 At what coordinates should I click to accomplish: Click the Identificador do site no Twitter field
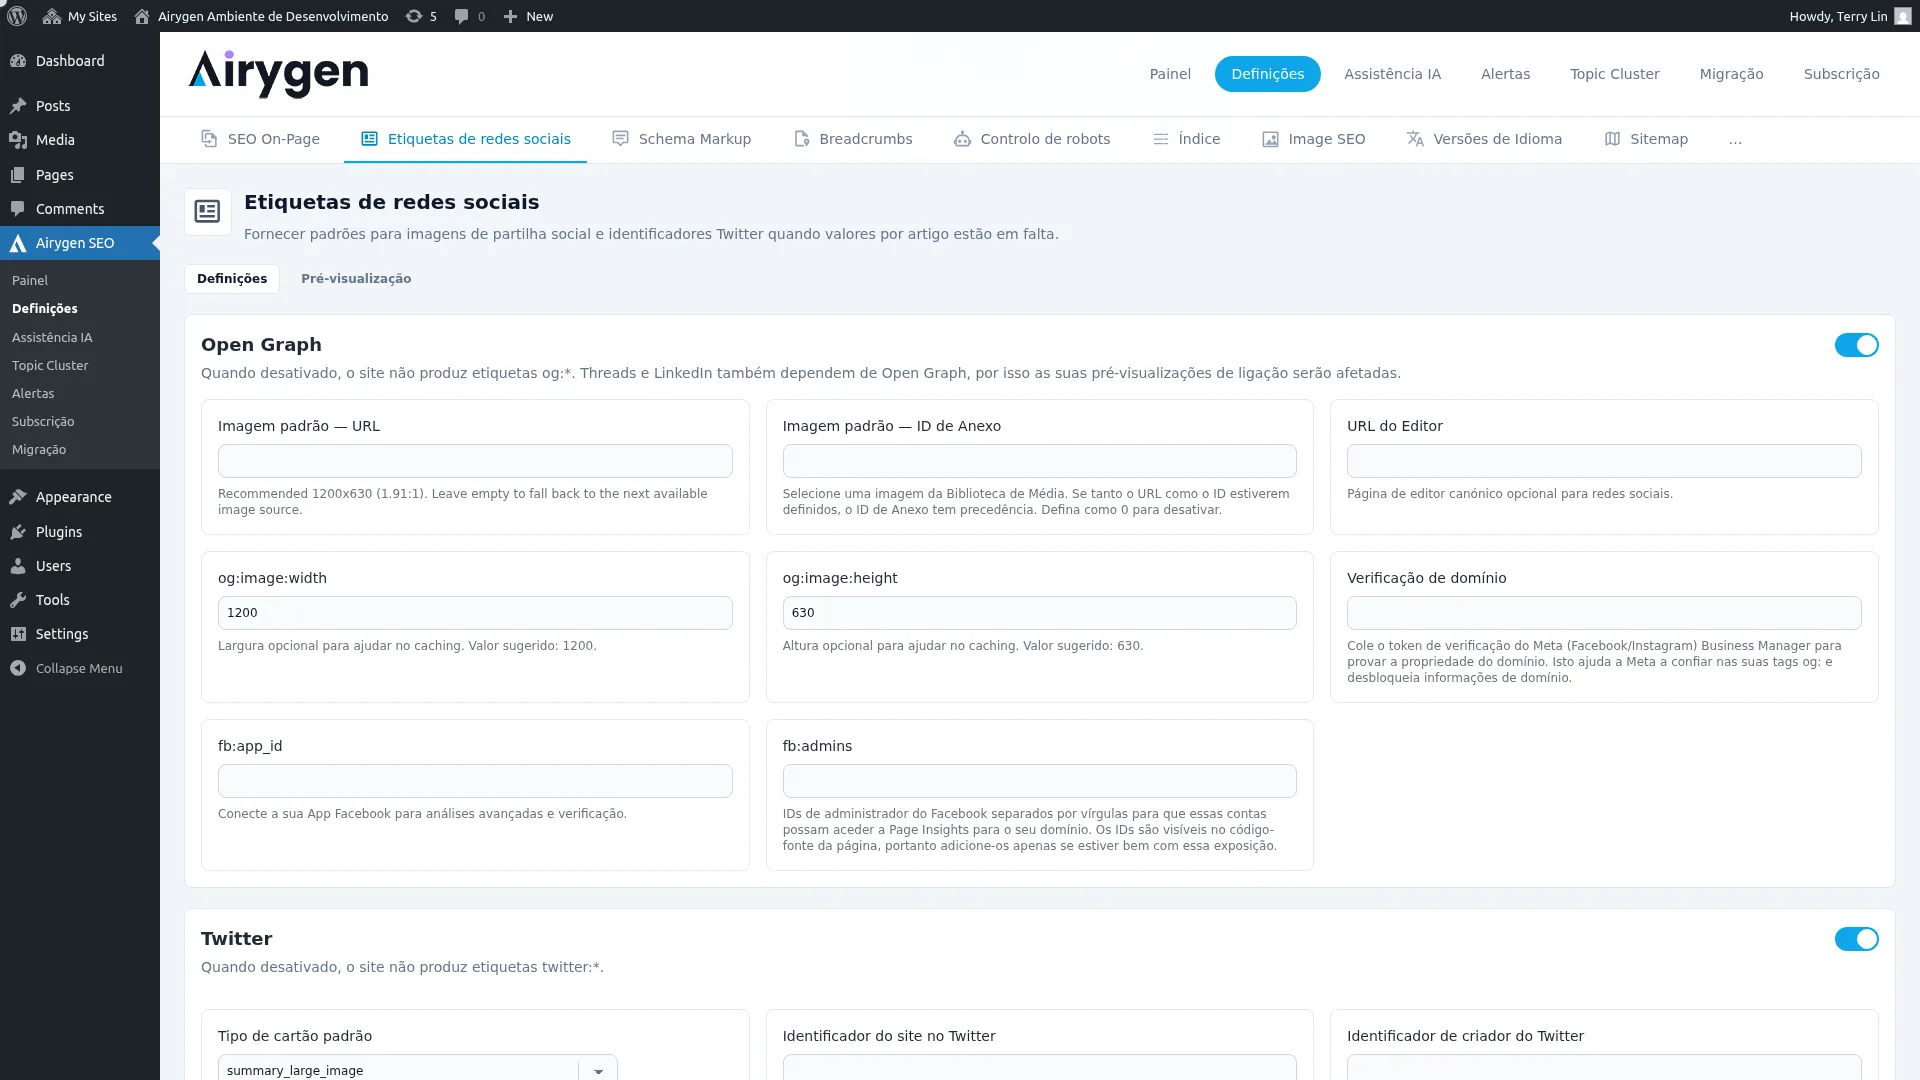pos(1039,1067)
